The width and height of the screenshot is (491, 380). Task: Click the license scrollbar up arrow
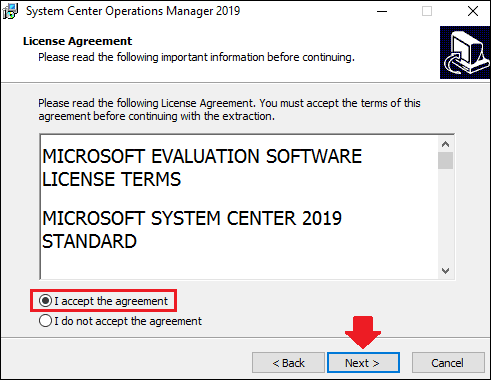click(x=445, y=144)
